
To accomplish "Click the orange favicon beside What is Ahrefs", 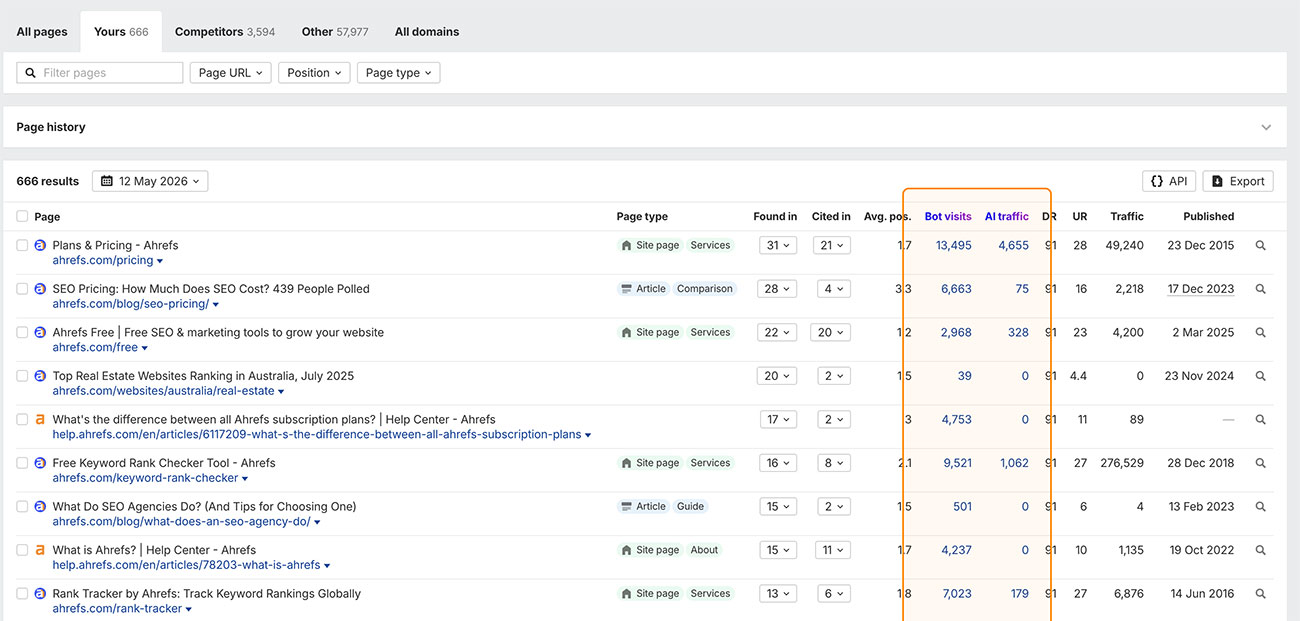I will [40, 550].
